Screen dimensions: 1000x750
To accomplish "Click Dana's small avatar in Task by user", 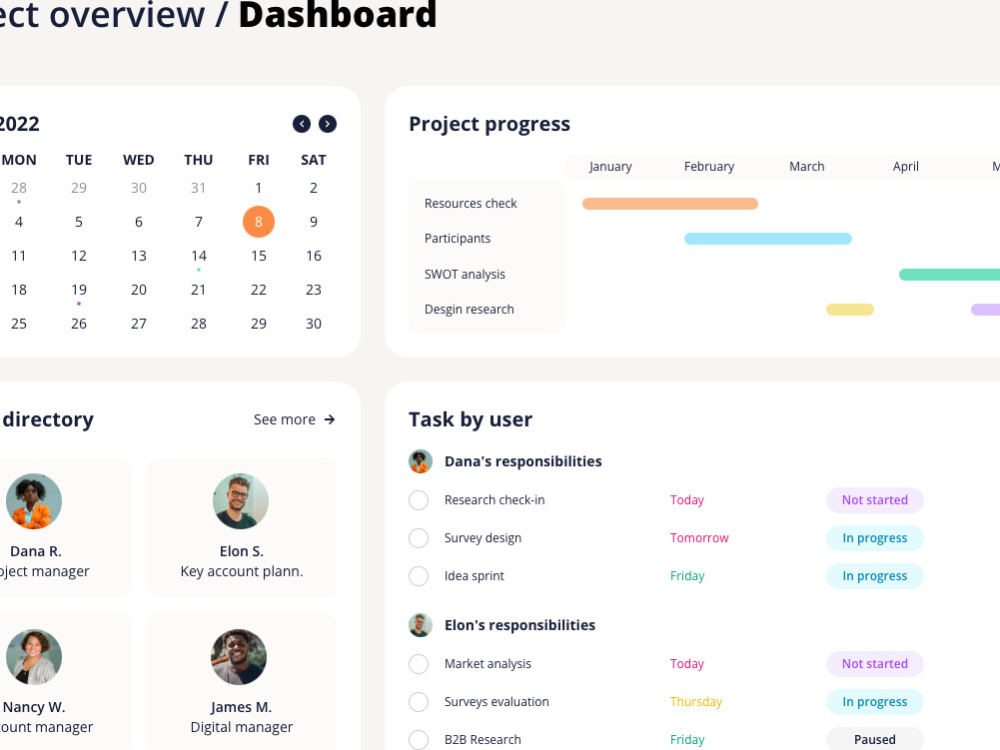I will [x=420, y=461].
